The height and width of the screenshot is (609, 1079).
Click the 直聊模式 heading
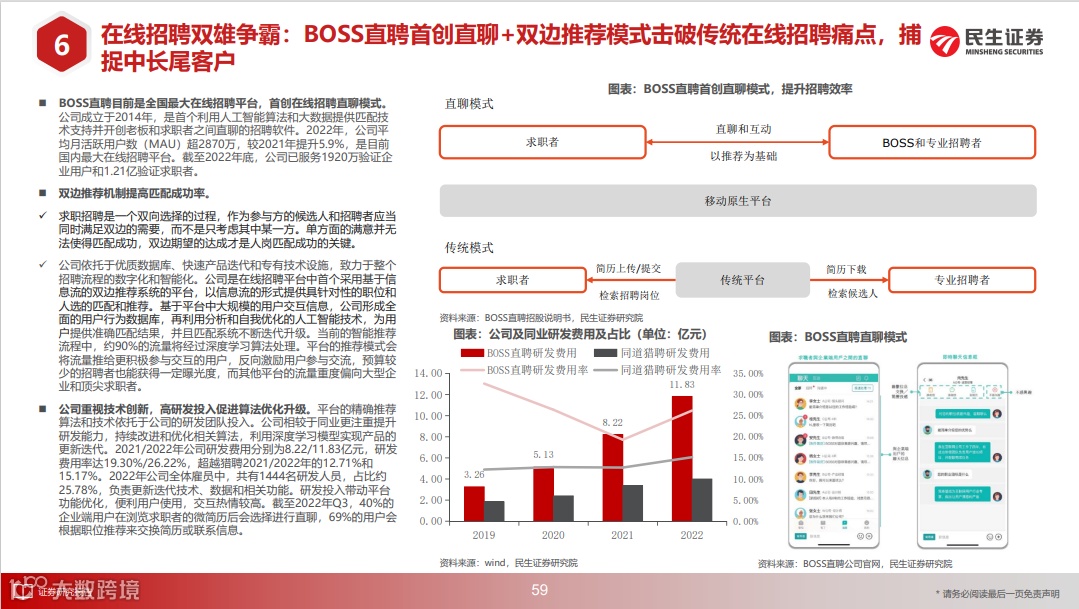point(469,104)
